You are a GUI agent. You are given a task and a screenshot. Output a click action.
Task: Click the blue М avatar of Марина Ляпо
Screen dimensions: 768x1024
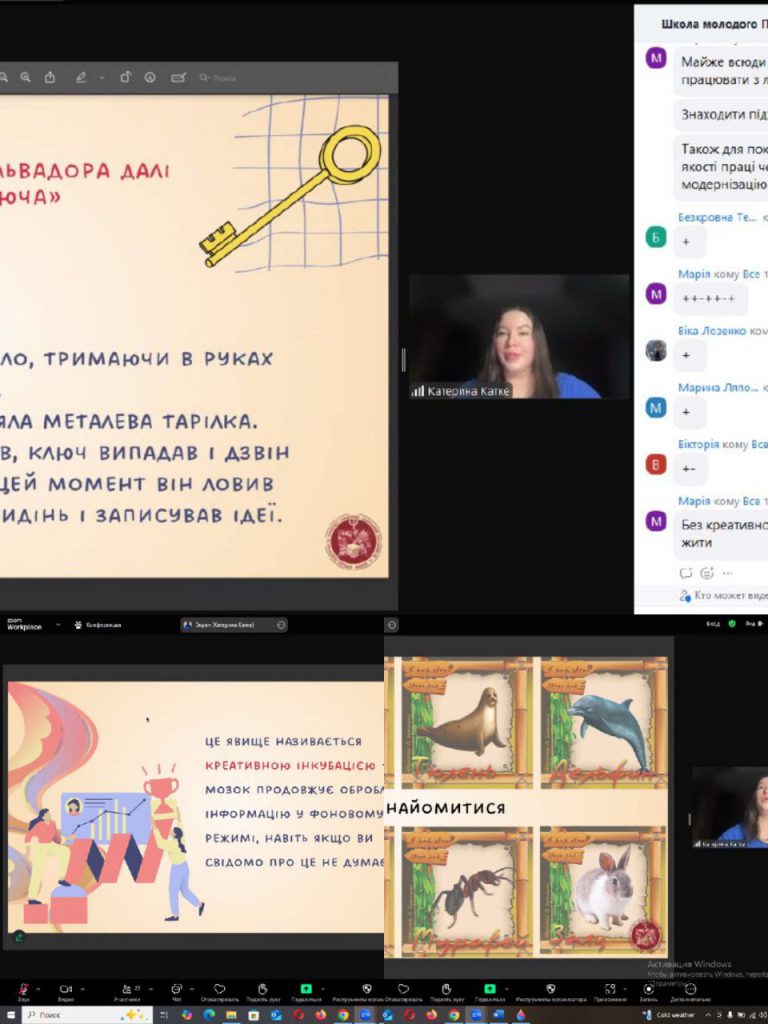click(x=656, y=408)
